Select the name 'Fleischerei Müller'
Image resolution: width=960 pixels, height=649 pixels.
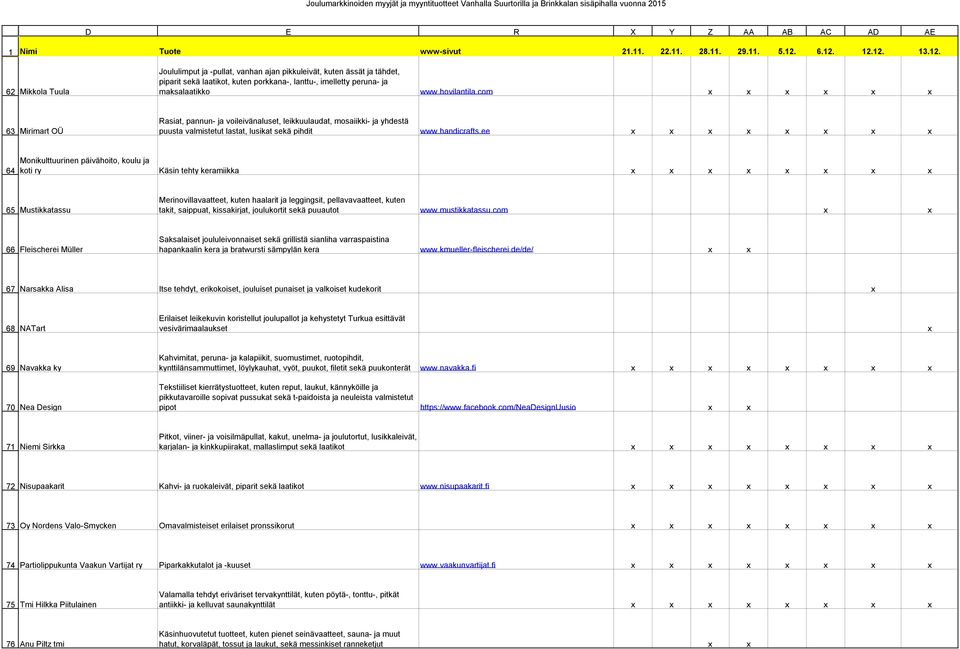(51, 250)
